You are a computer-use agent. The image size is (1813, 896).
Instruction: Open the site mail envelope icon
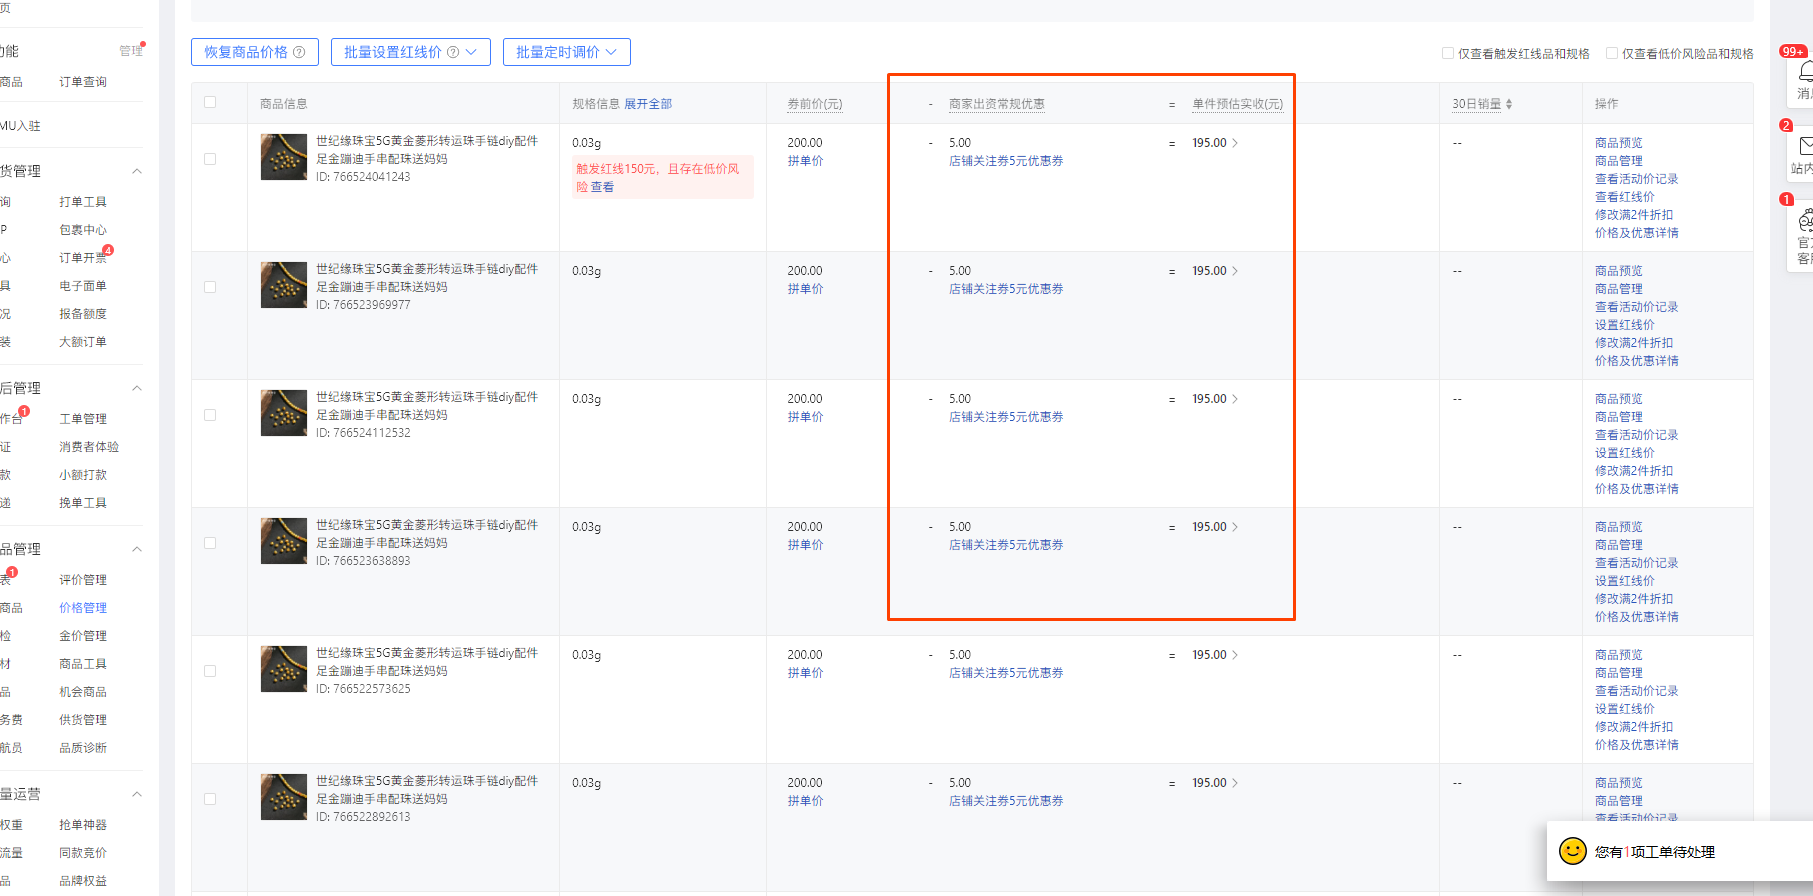[x=1804, y=147]
